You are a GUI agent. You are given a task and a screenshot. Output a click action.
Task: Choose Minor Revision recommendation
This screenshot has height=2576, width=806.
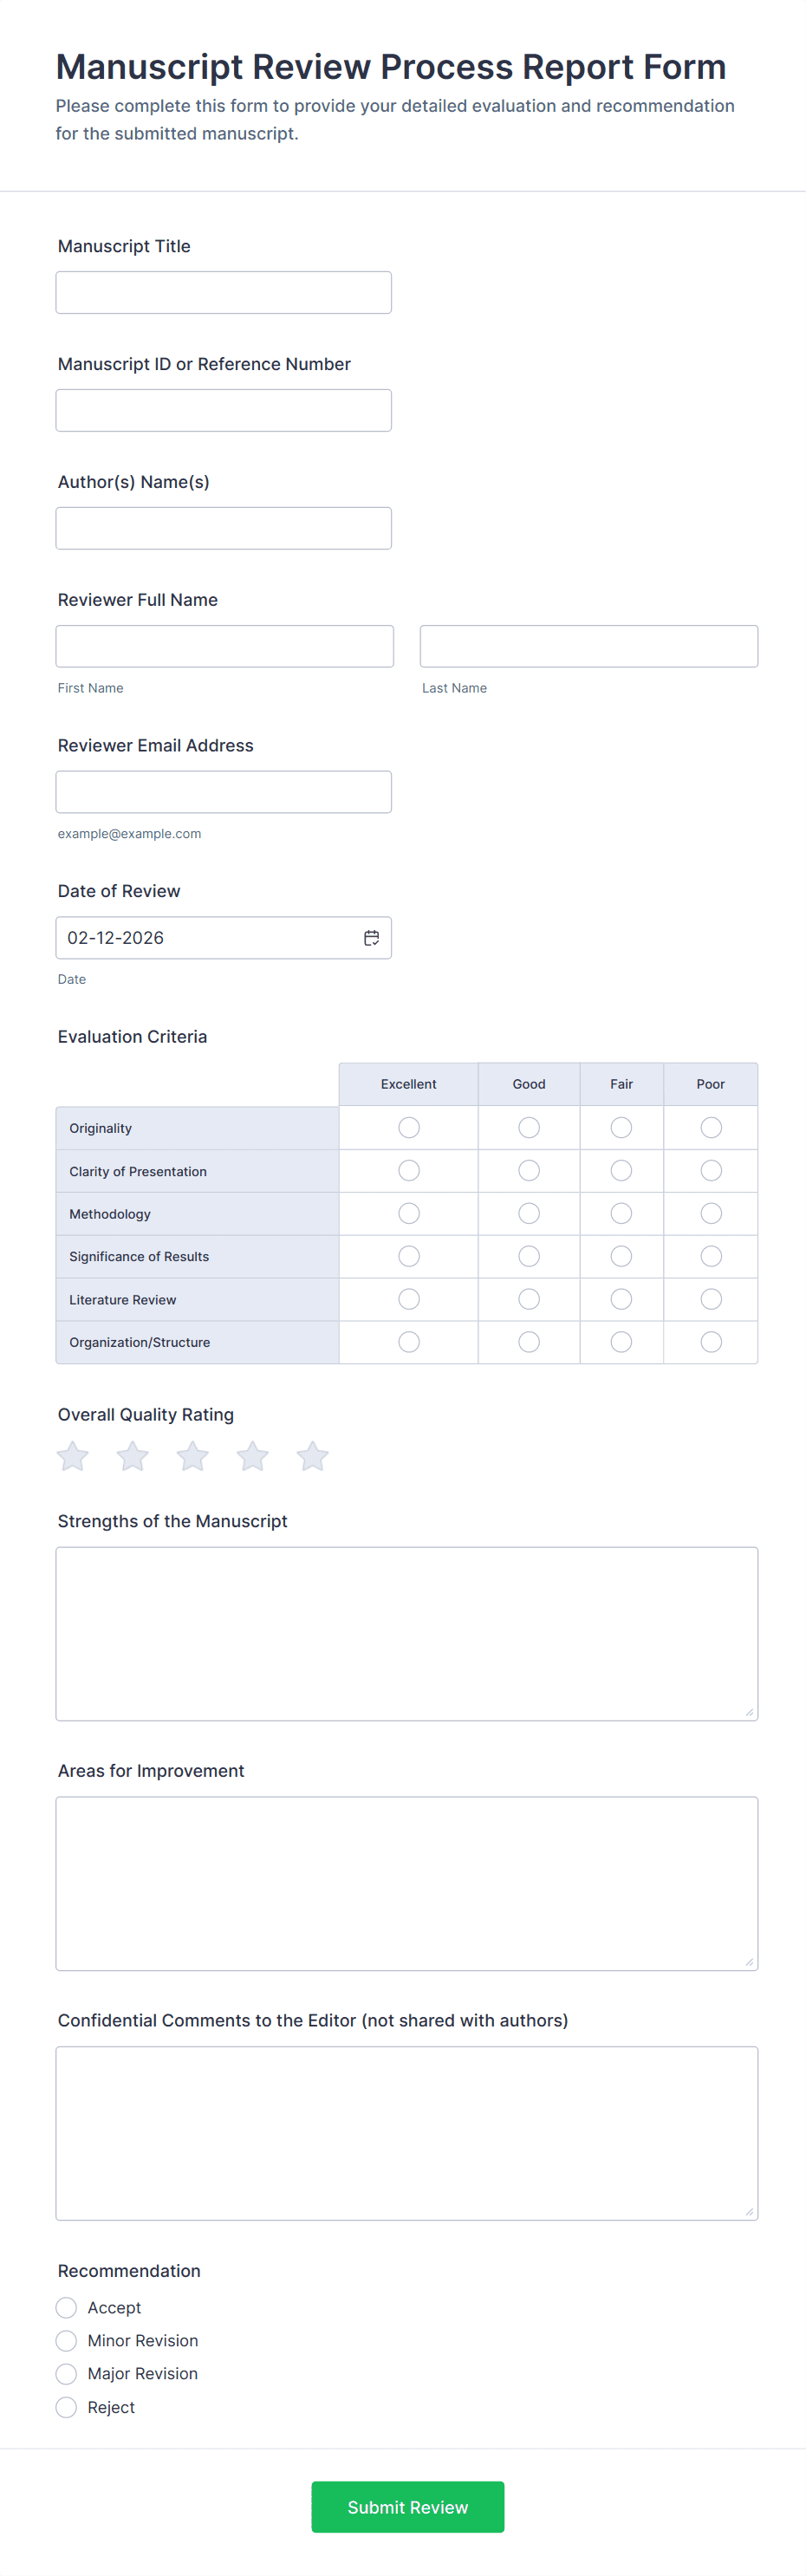click(67, 2340)
